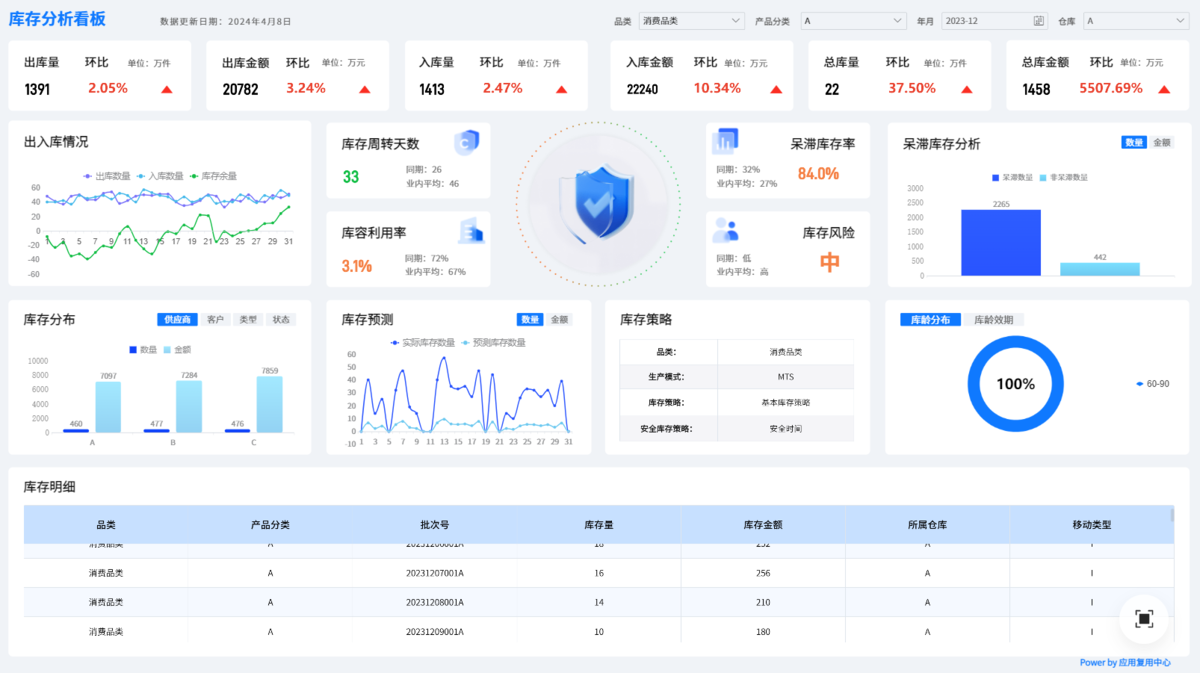Click MTS value in 库存策略 table

click(x=785, y=377)
